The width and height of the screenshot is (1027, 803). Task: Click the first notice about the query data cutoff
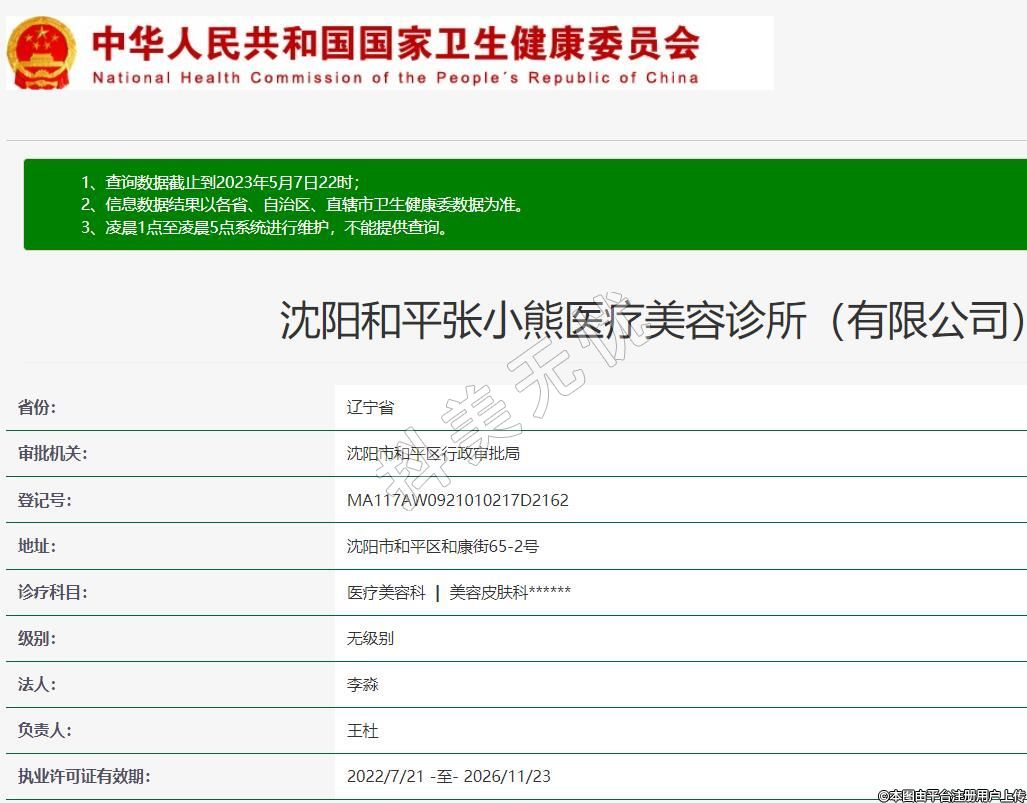pos(220,182)
